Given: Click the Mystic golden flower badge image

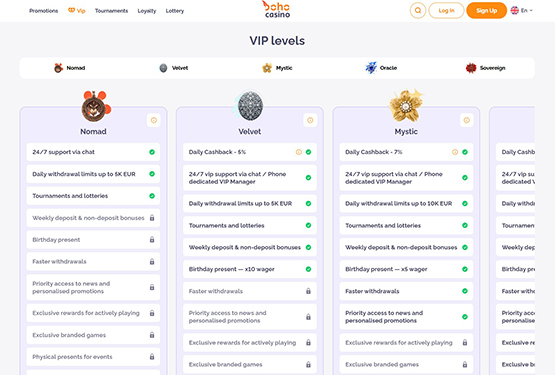Looking at the screenshot, I should click(x=406, y=106).
